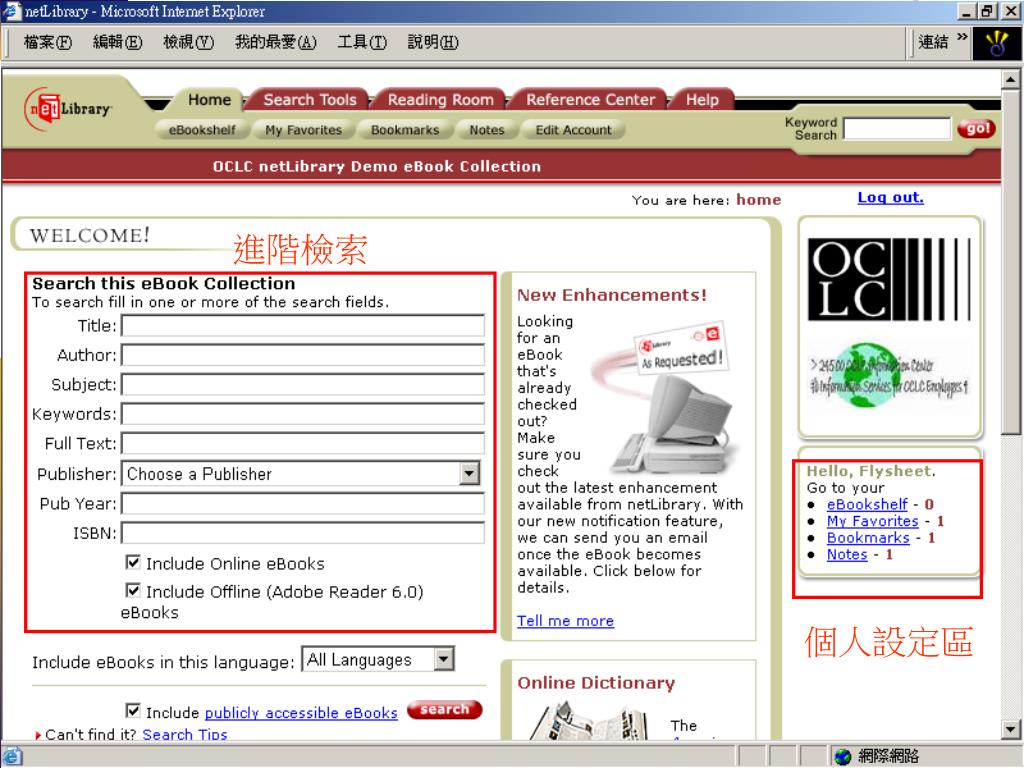
Task: Select the Home tab
Action: click(x=209, y=100)
